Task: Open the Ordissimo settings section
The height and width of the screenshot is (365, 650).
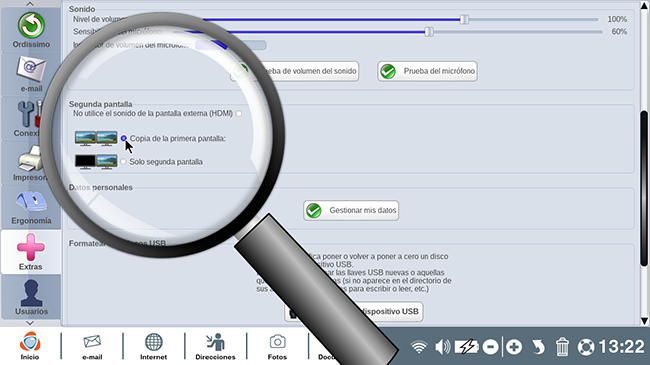Action: pos(31,30)
